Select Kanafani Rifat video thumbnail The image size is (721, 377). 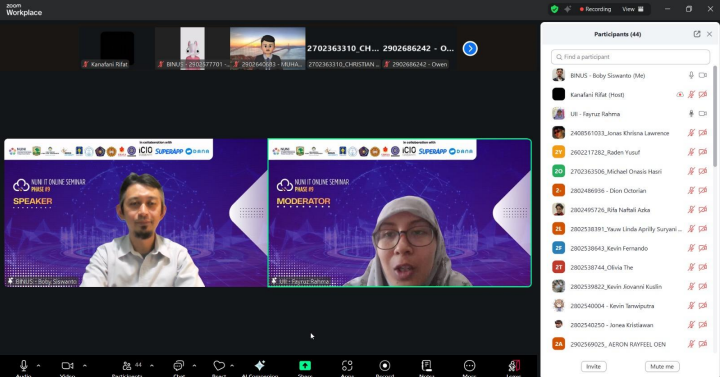(x=117, y=48)
